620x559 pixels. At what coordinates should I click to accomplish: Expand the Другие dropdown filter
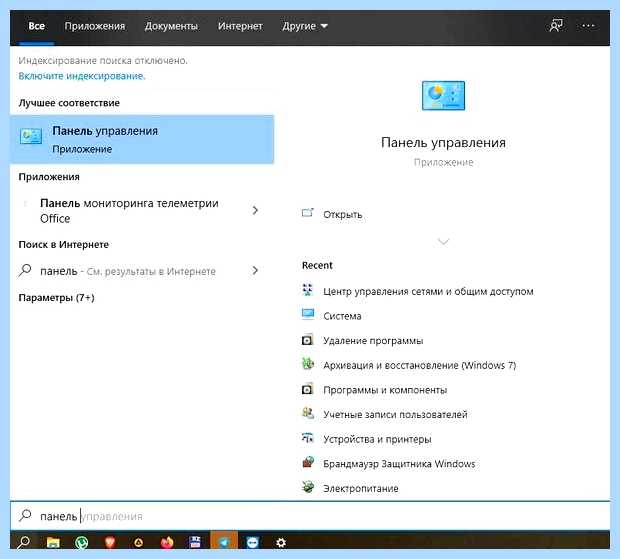click(304, 26)
